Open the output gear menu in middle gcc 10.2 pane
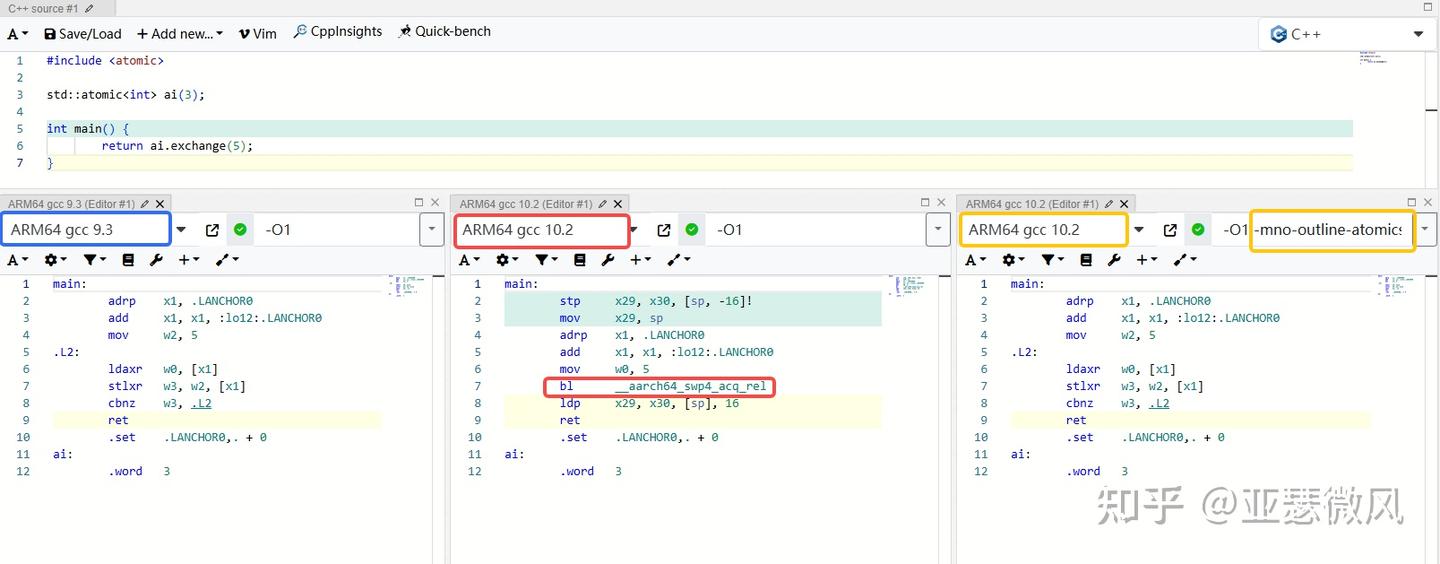 pyautogui.click(x=507, y=260)
